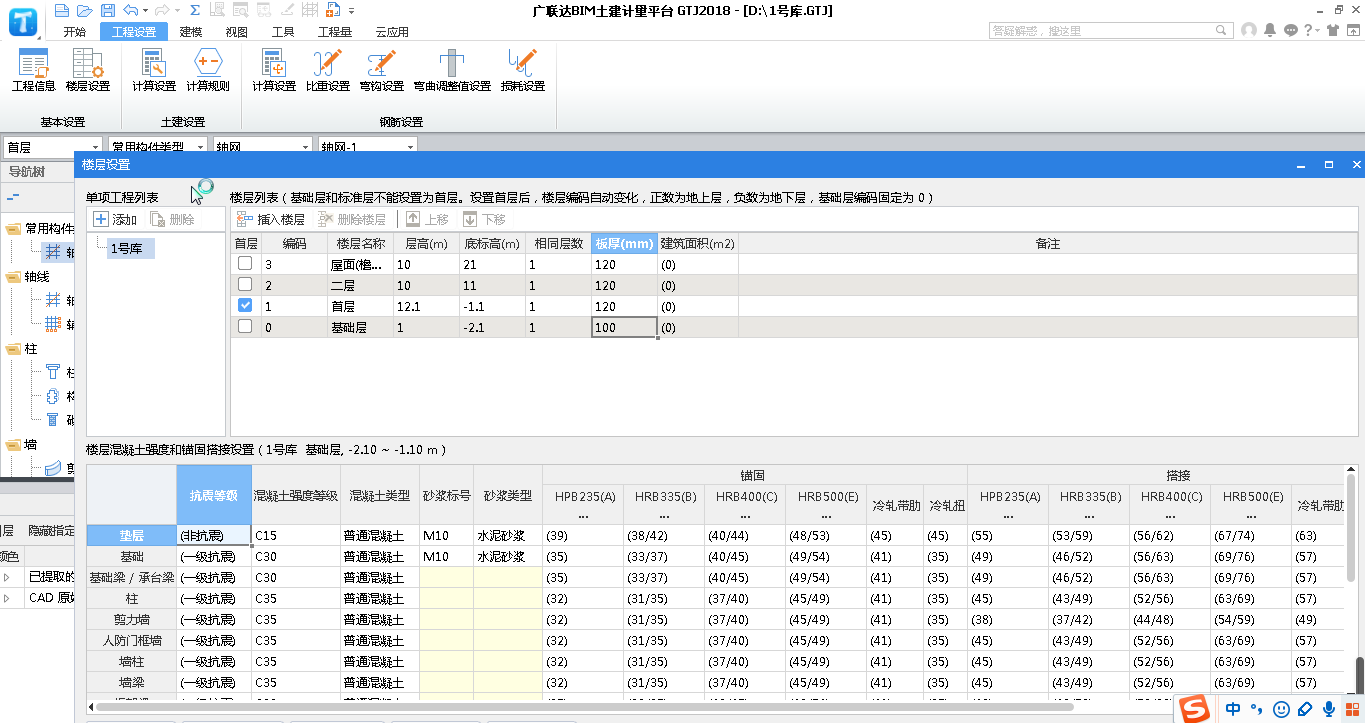Screen dimensions: 1365x723
Task: Click 删除 in the project list toolbar
Action: point(172,219)
